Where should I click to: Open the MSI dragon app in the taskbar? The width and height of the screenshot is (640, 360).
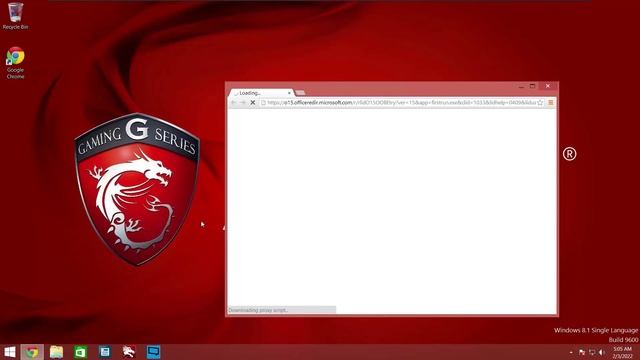(x=129, y=352)
